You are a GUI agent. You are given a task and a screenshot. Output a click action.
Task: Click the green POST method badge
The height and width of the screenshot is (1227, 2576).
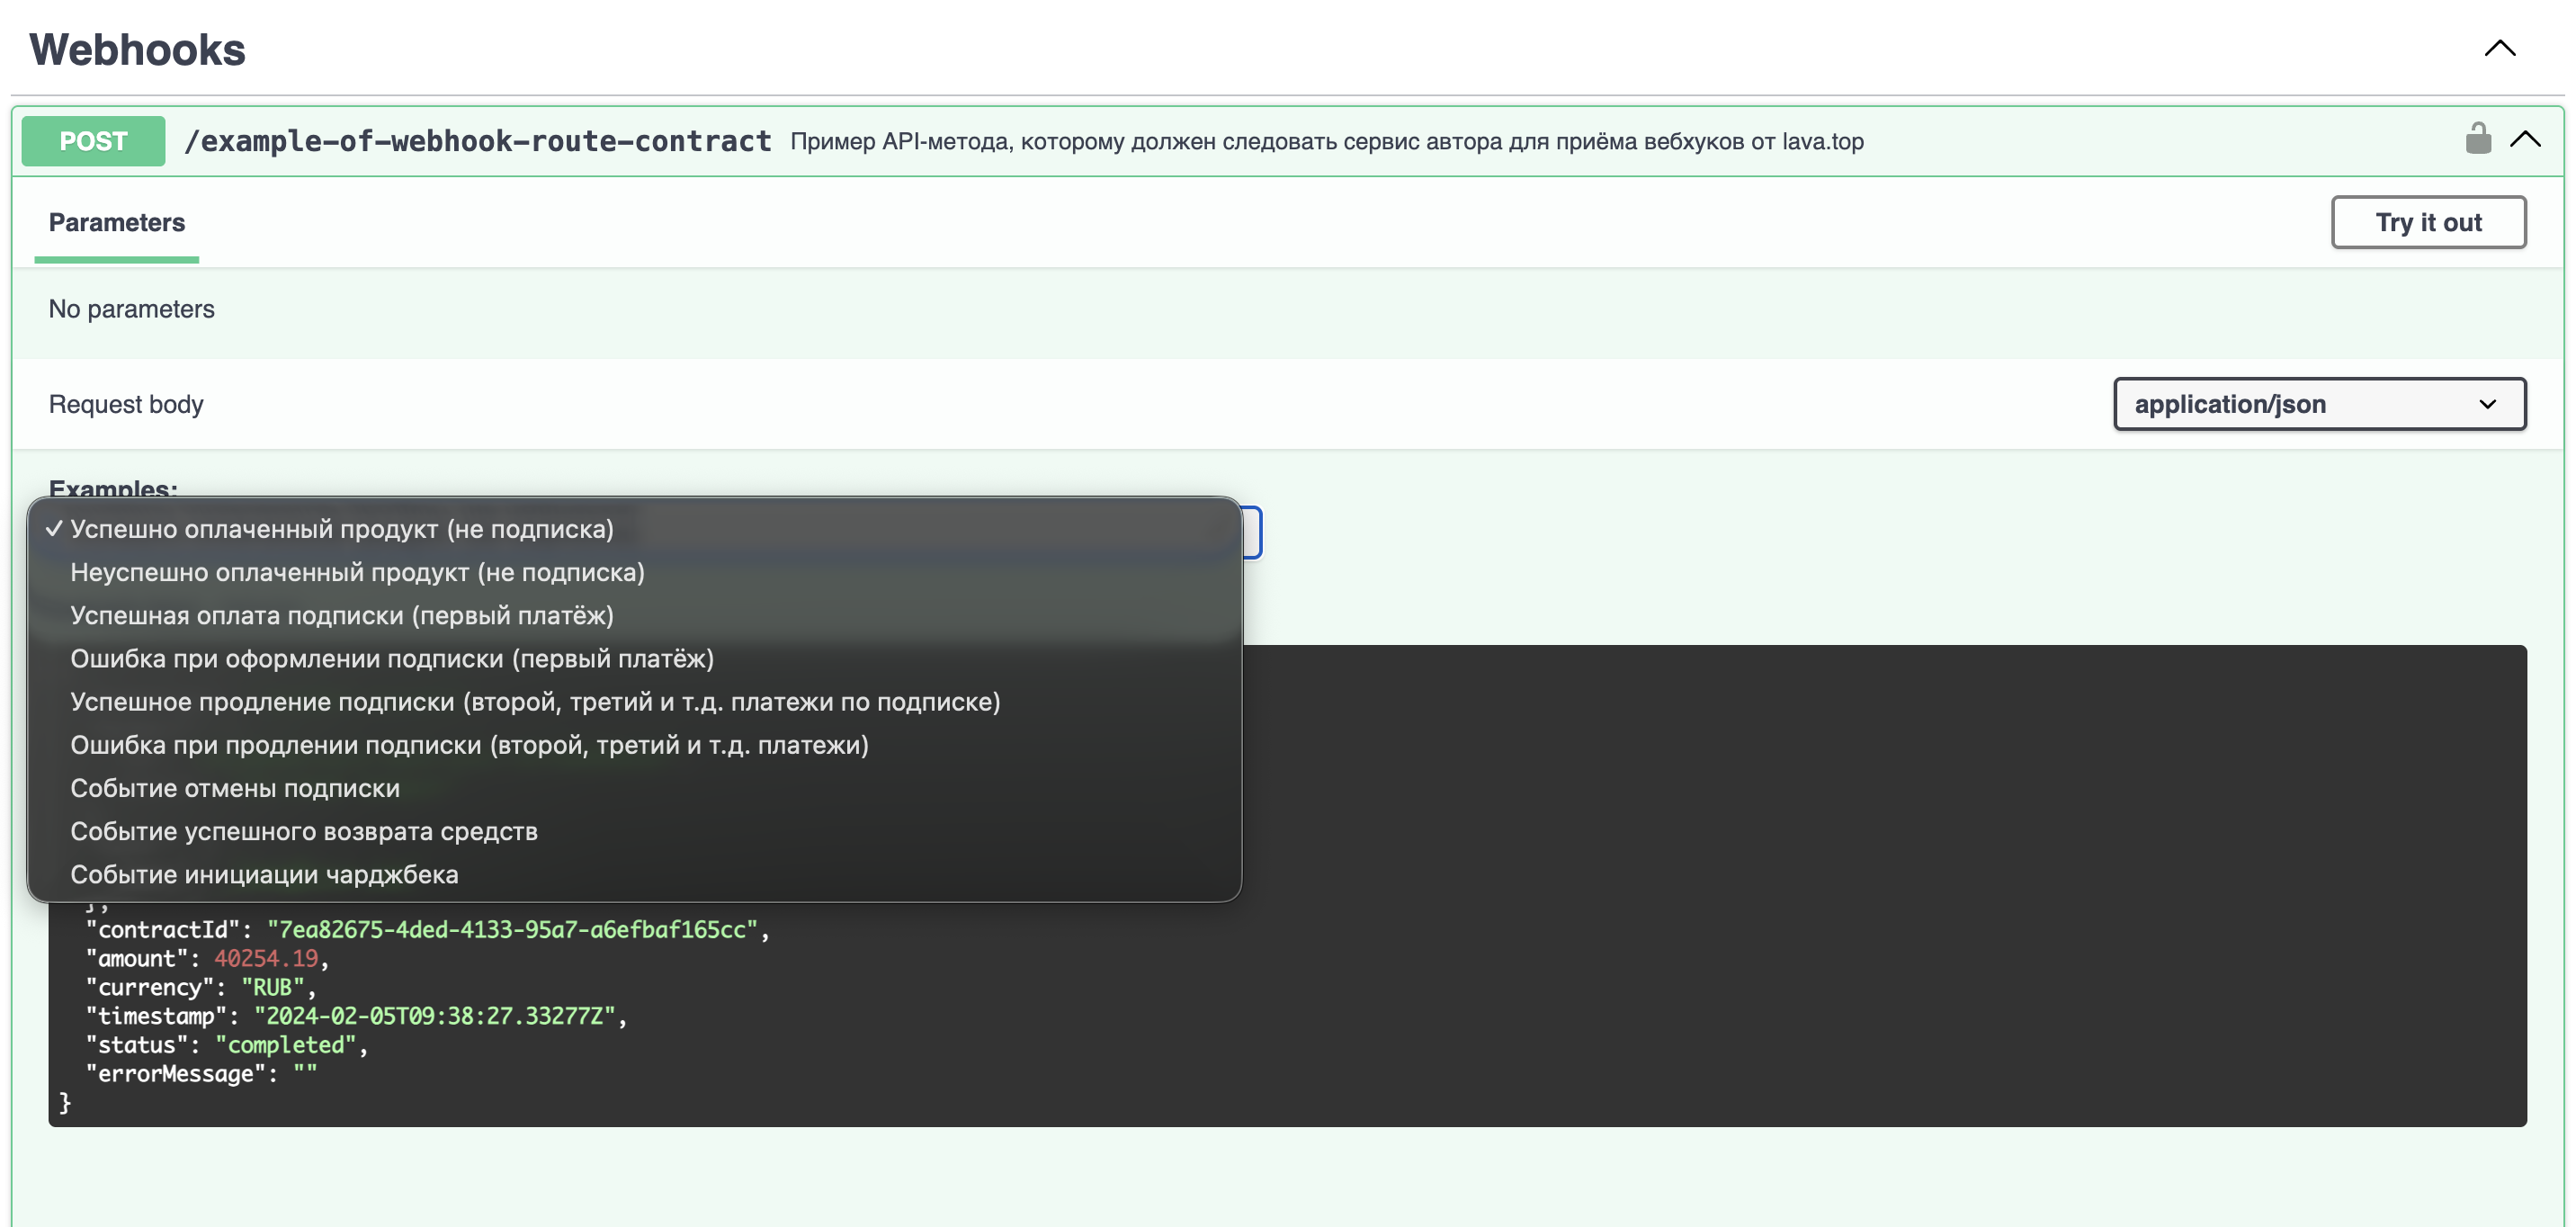[93, 141]
